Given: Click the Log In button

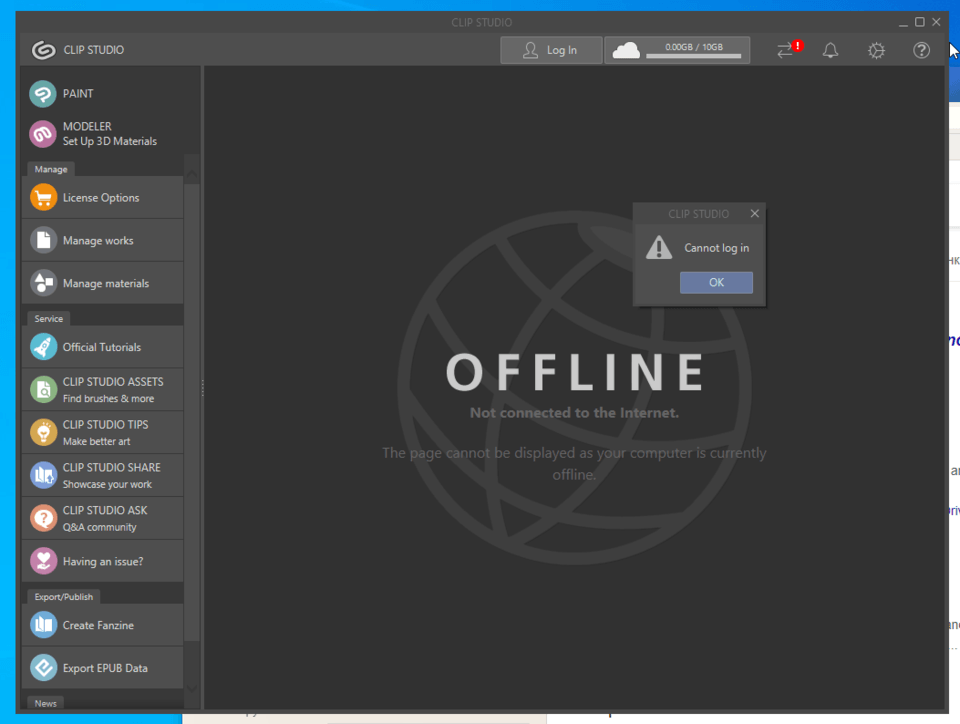Looking at the screenshot, I should [x=551, y=50].
